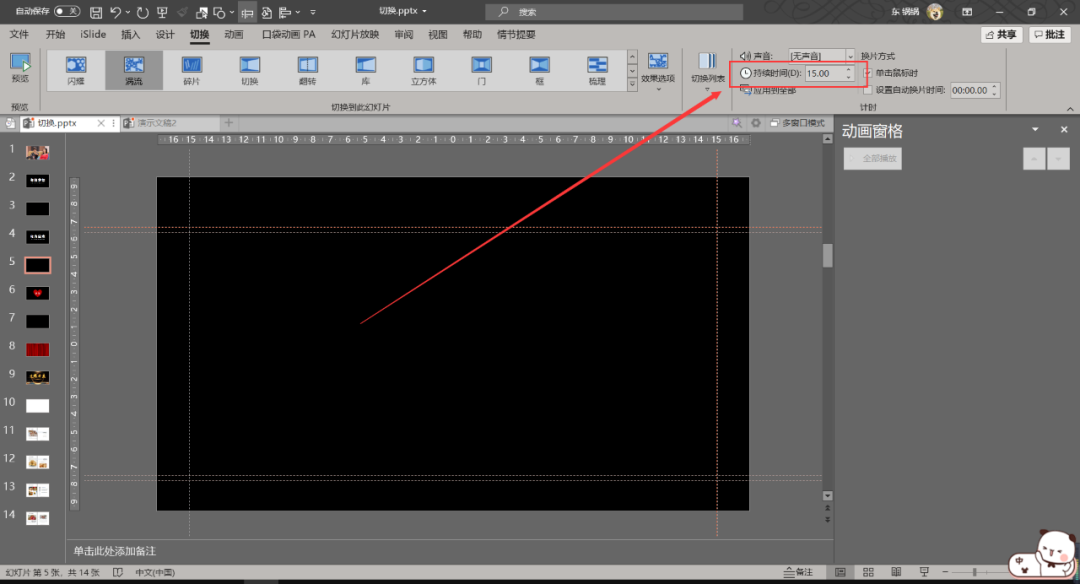Switch to the 幻灯片放映 tab
This screenshot has height=584, width=1080.
tap(355, 34)
